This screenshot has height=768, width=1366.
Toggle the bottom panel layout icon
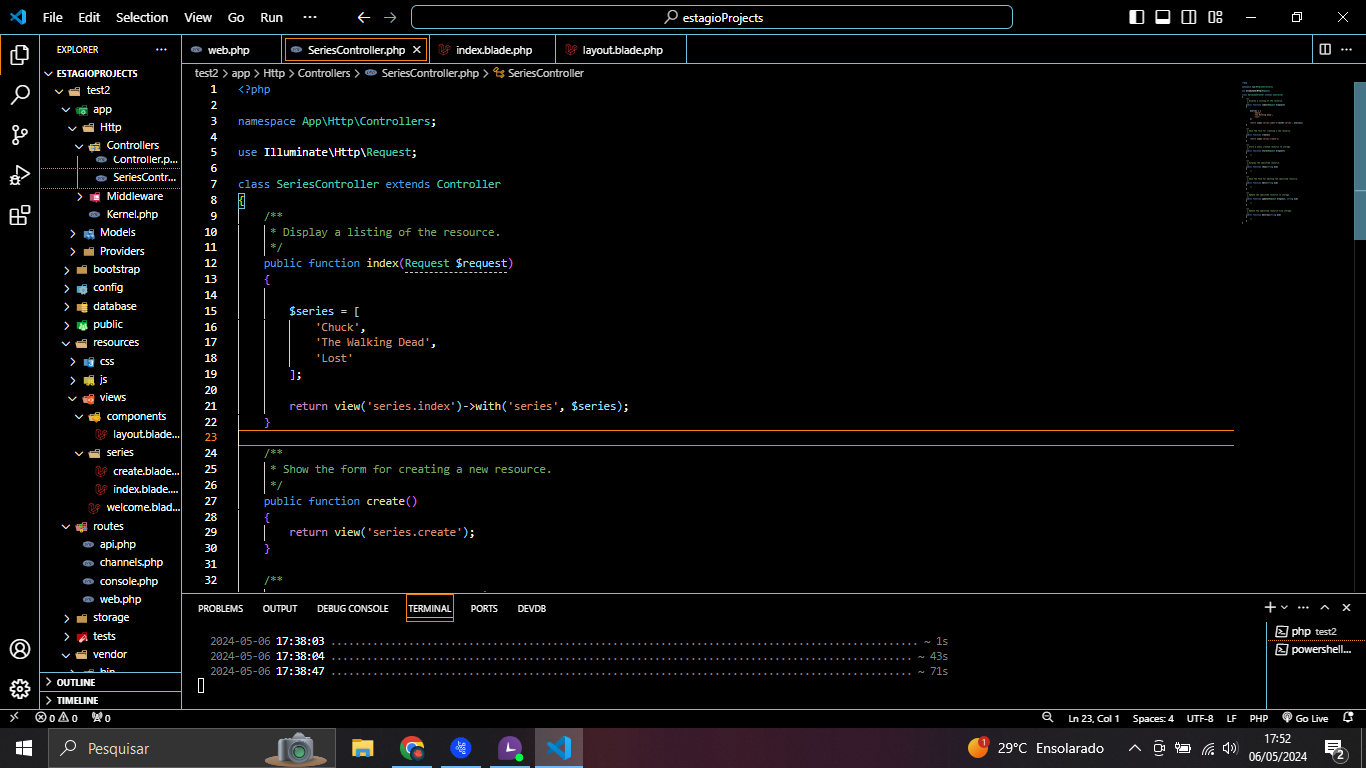tap(1163, 17)
